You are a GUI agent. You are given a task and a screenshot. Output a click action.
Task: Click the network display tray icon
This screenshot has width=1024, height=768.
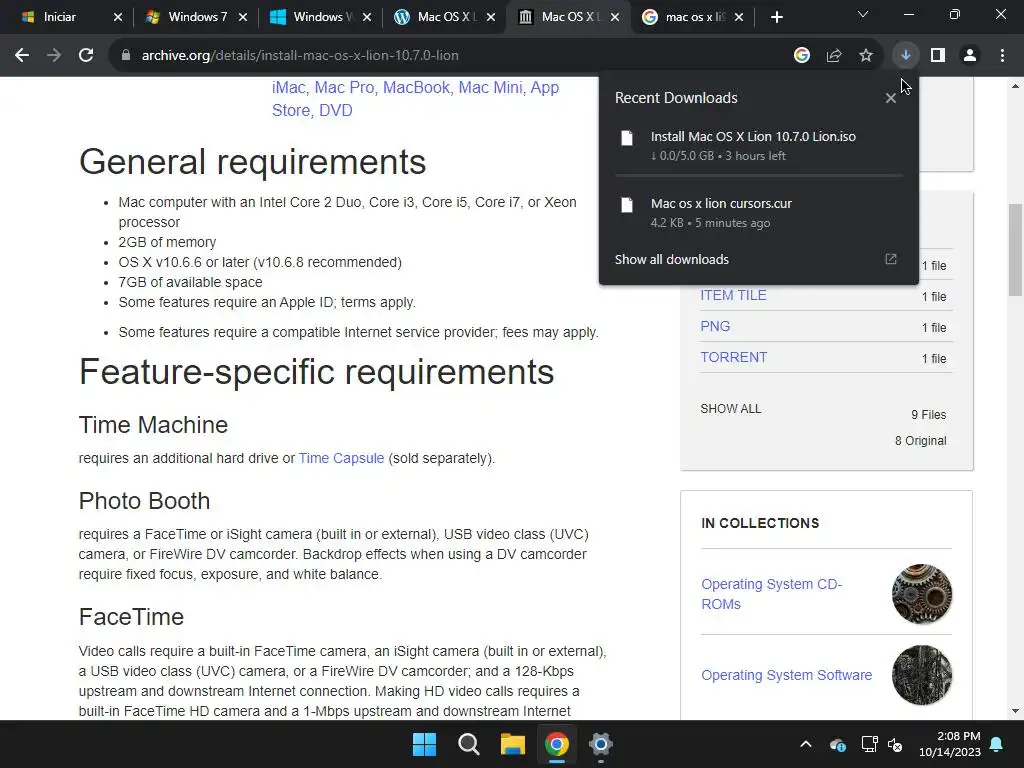[x=869, y=744]
